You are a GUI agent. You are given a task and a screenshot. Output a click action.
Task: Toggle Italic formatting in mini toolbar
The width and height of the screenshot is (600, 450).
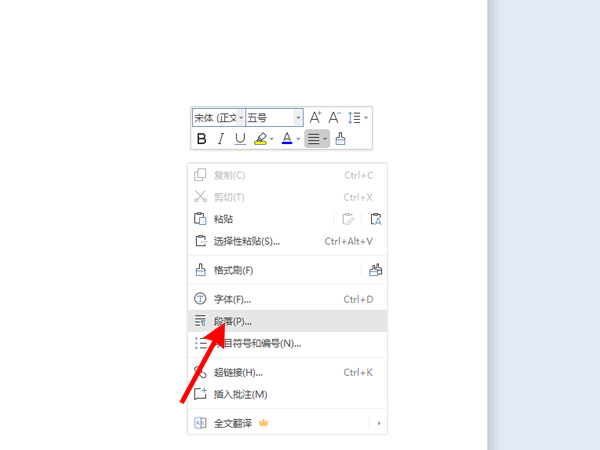[x=221, y=139]
